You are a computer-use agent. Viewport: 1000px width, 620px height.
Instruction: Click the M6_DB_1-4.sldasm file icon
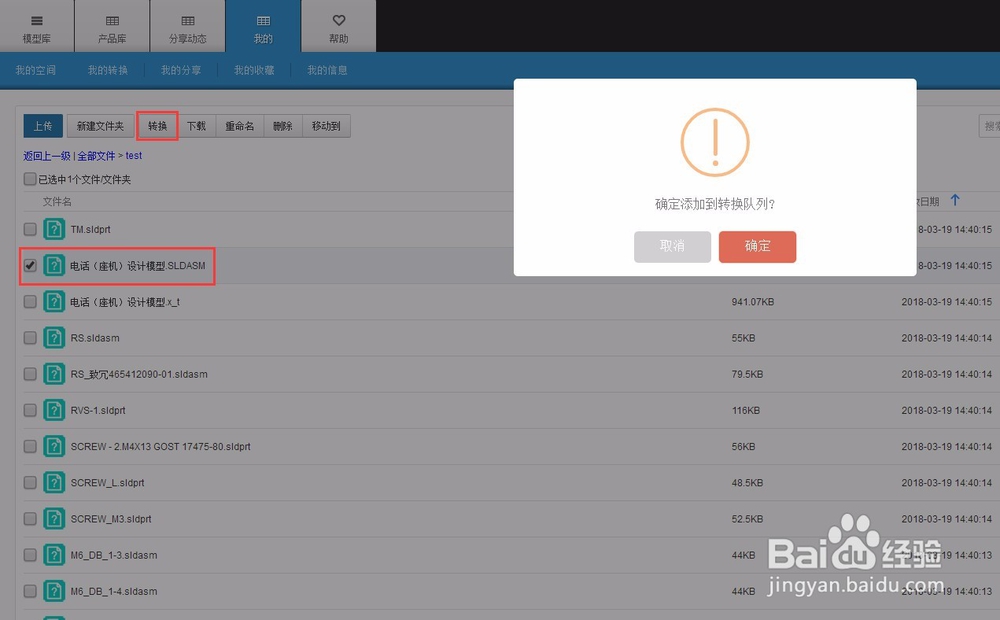(54, 591)
